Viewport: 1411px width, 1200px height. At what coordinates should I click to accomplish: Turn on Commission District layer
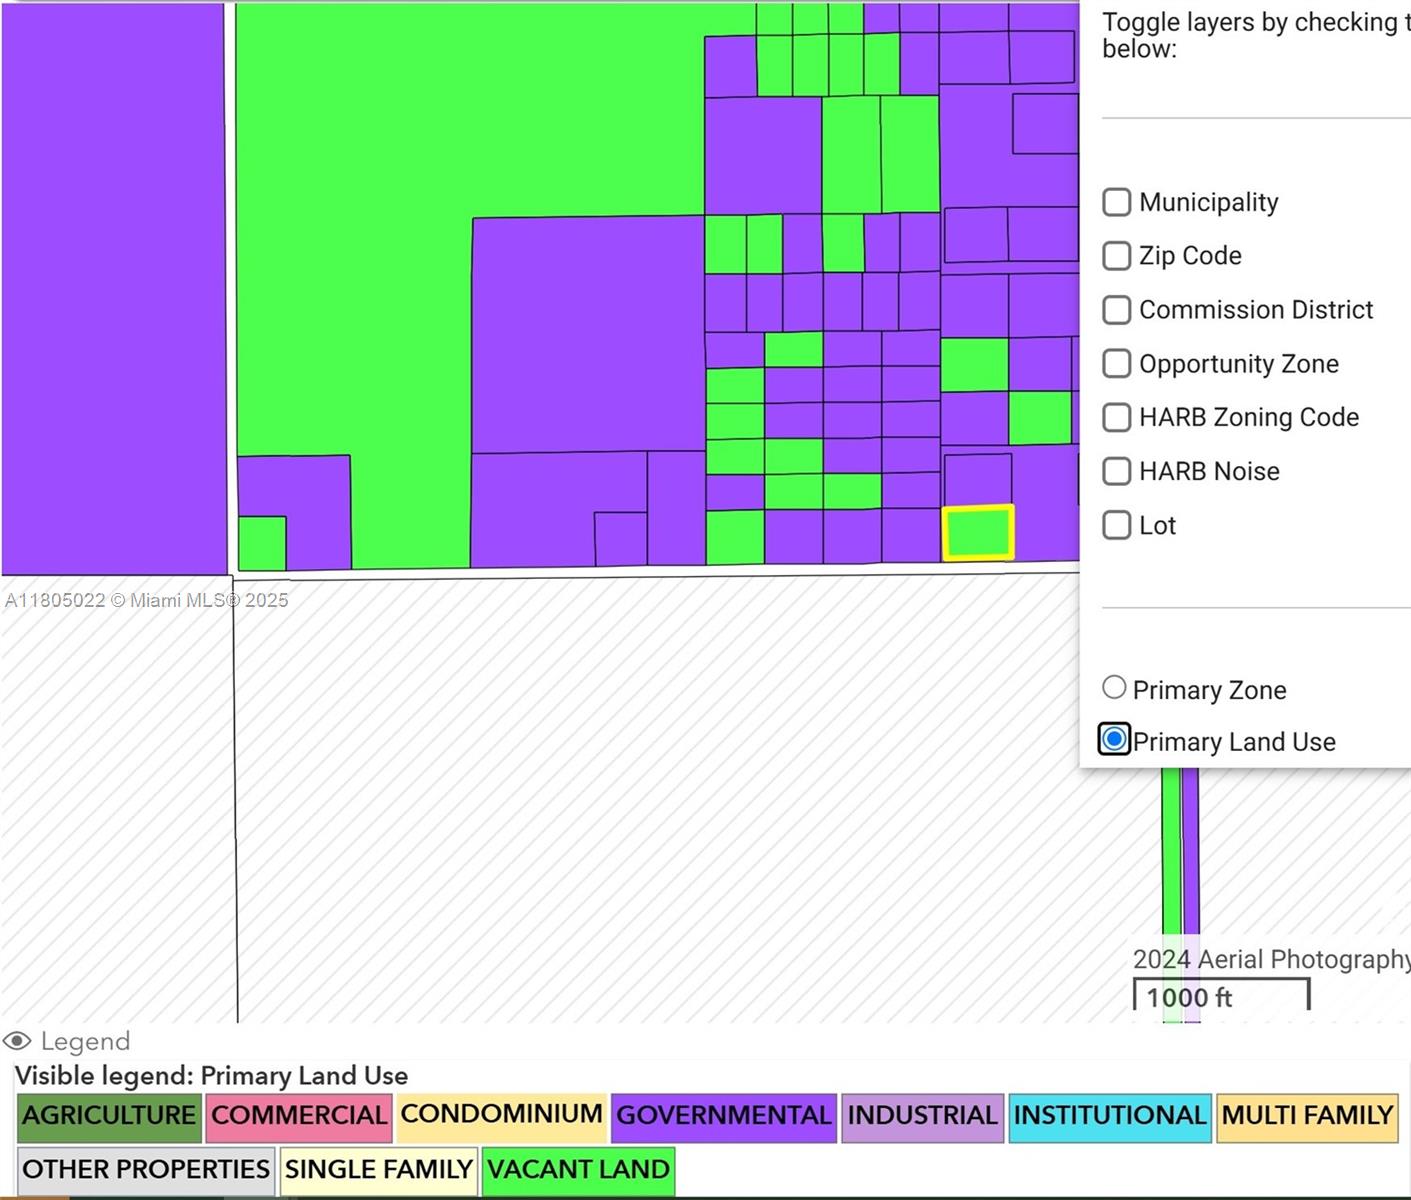pyautogui.click(x=1116, y=310)
